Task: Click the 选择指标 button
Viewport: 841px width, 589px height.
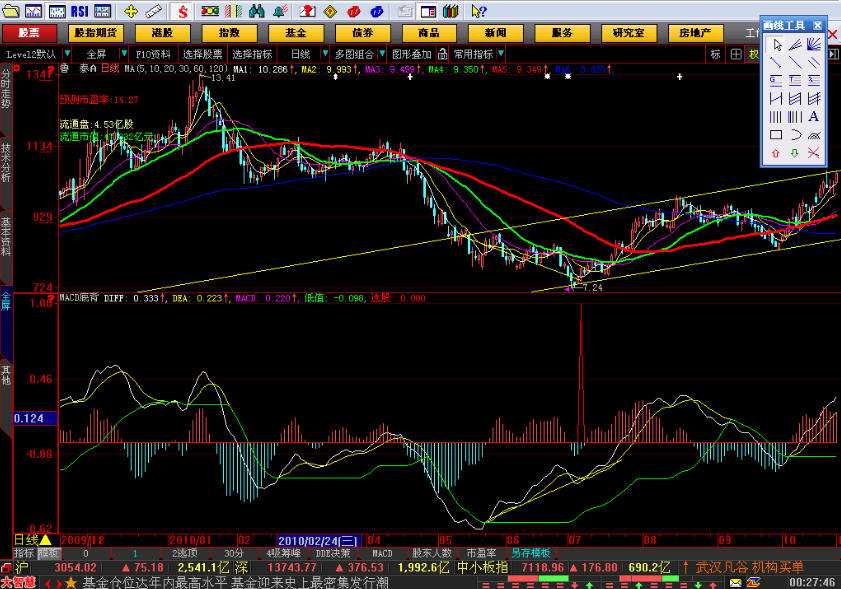Action: tap(252, 54)
